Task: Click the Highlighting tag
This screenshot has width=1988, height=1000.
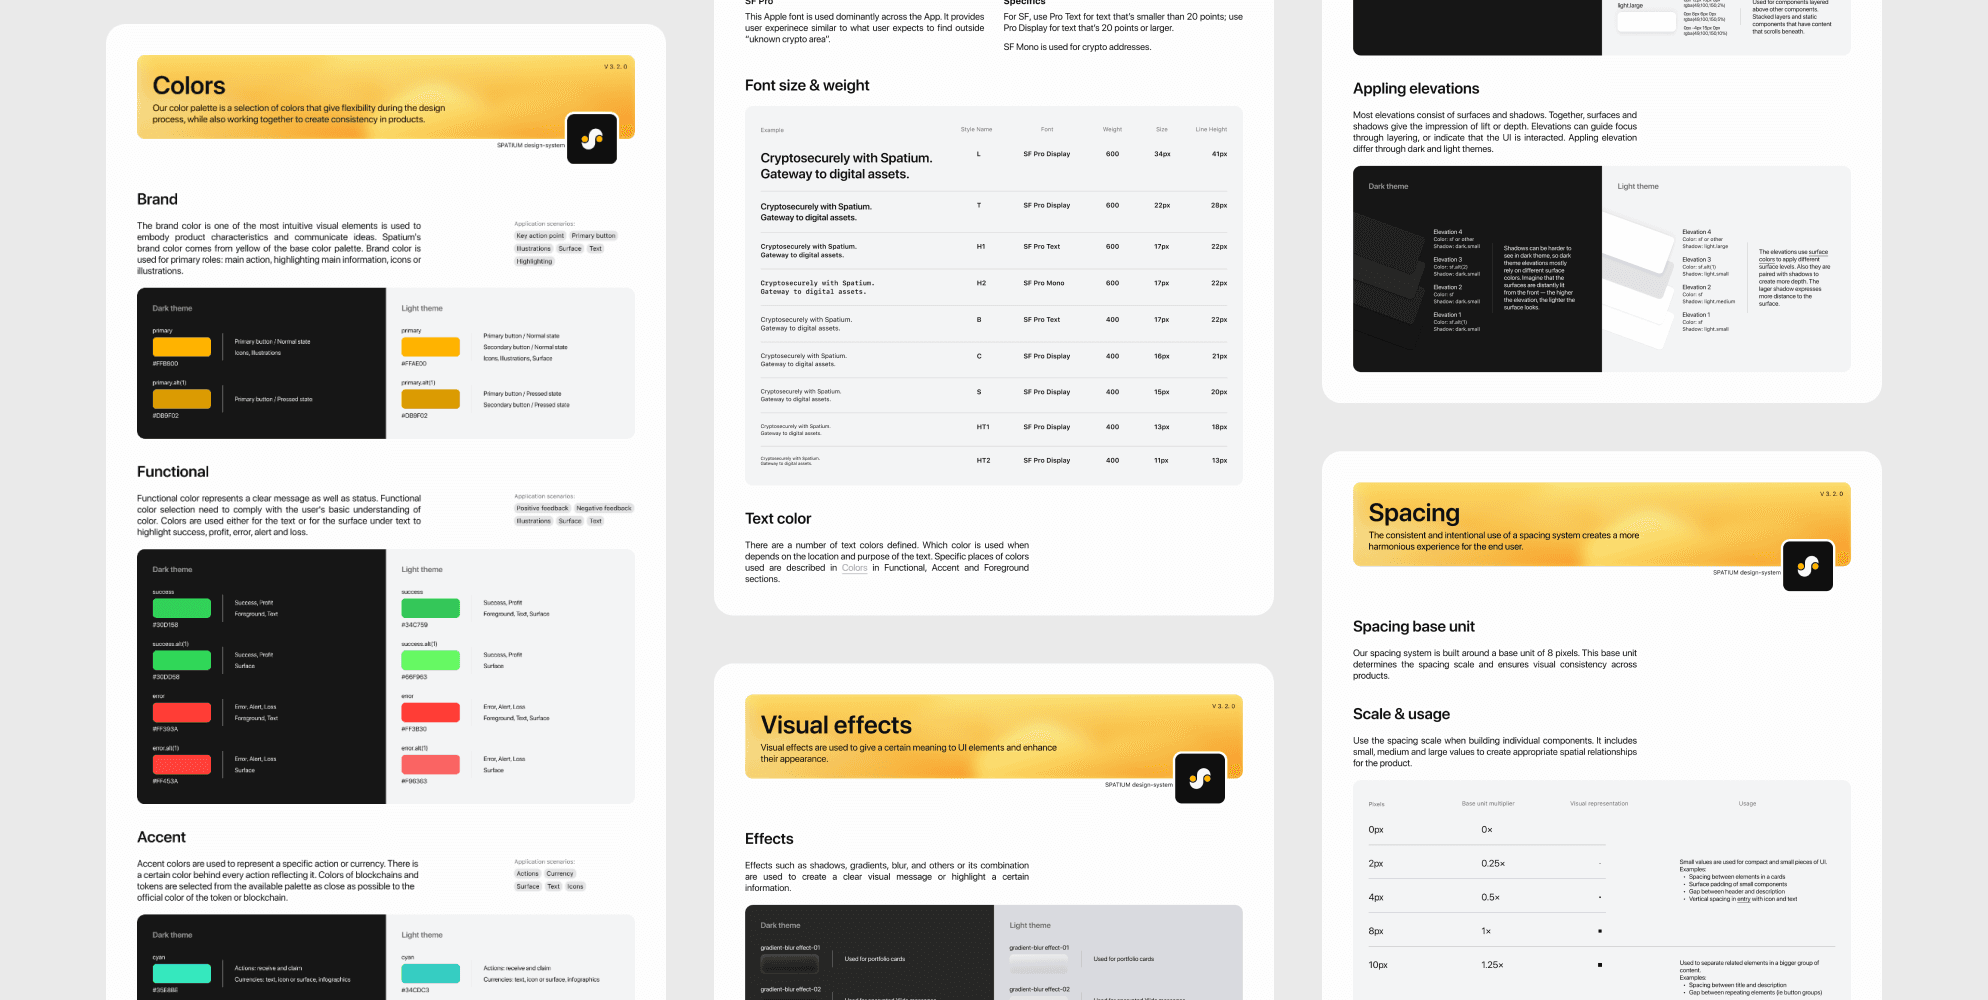Action: point(534,262)
